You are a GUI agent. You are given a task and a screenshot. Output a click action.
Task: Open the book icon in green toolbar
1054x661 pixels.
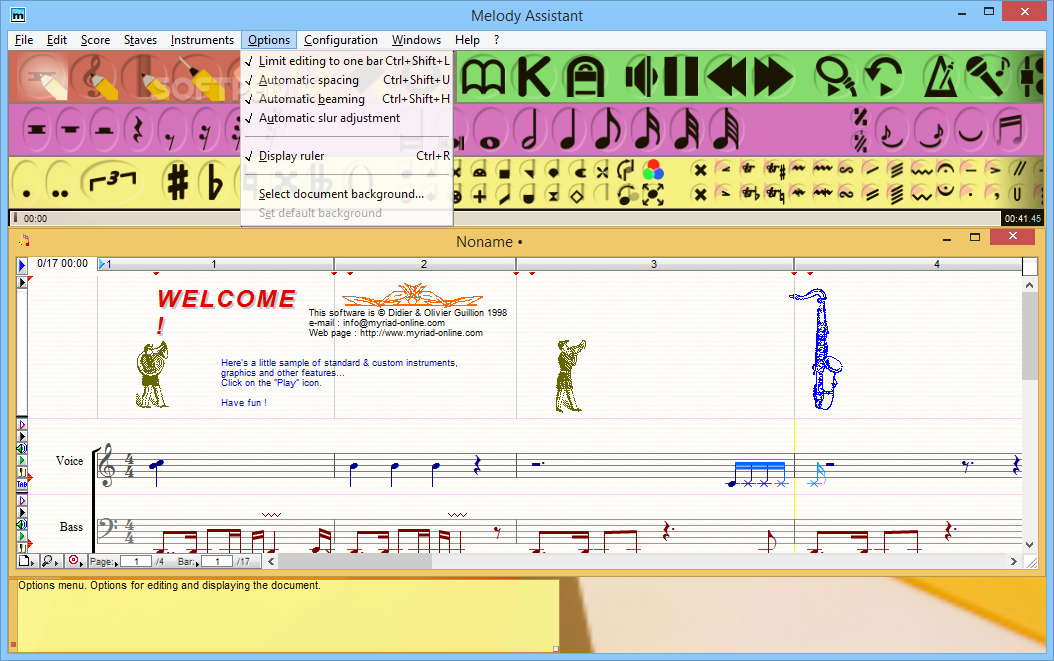(483, 77)
